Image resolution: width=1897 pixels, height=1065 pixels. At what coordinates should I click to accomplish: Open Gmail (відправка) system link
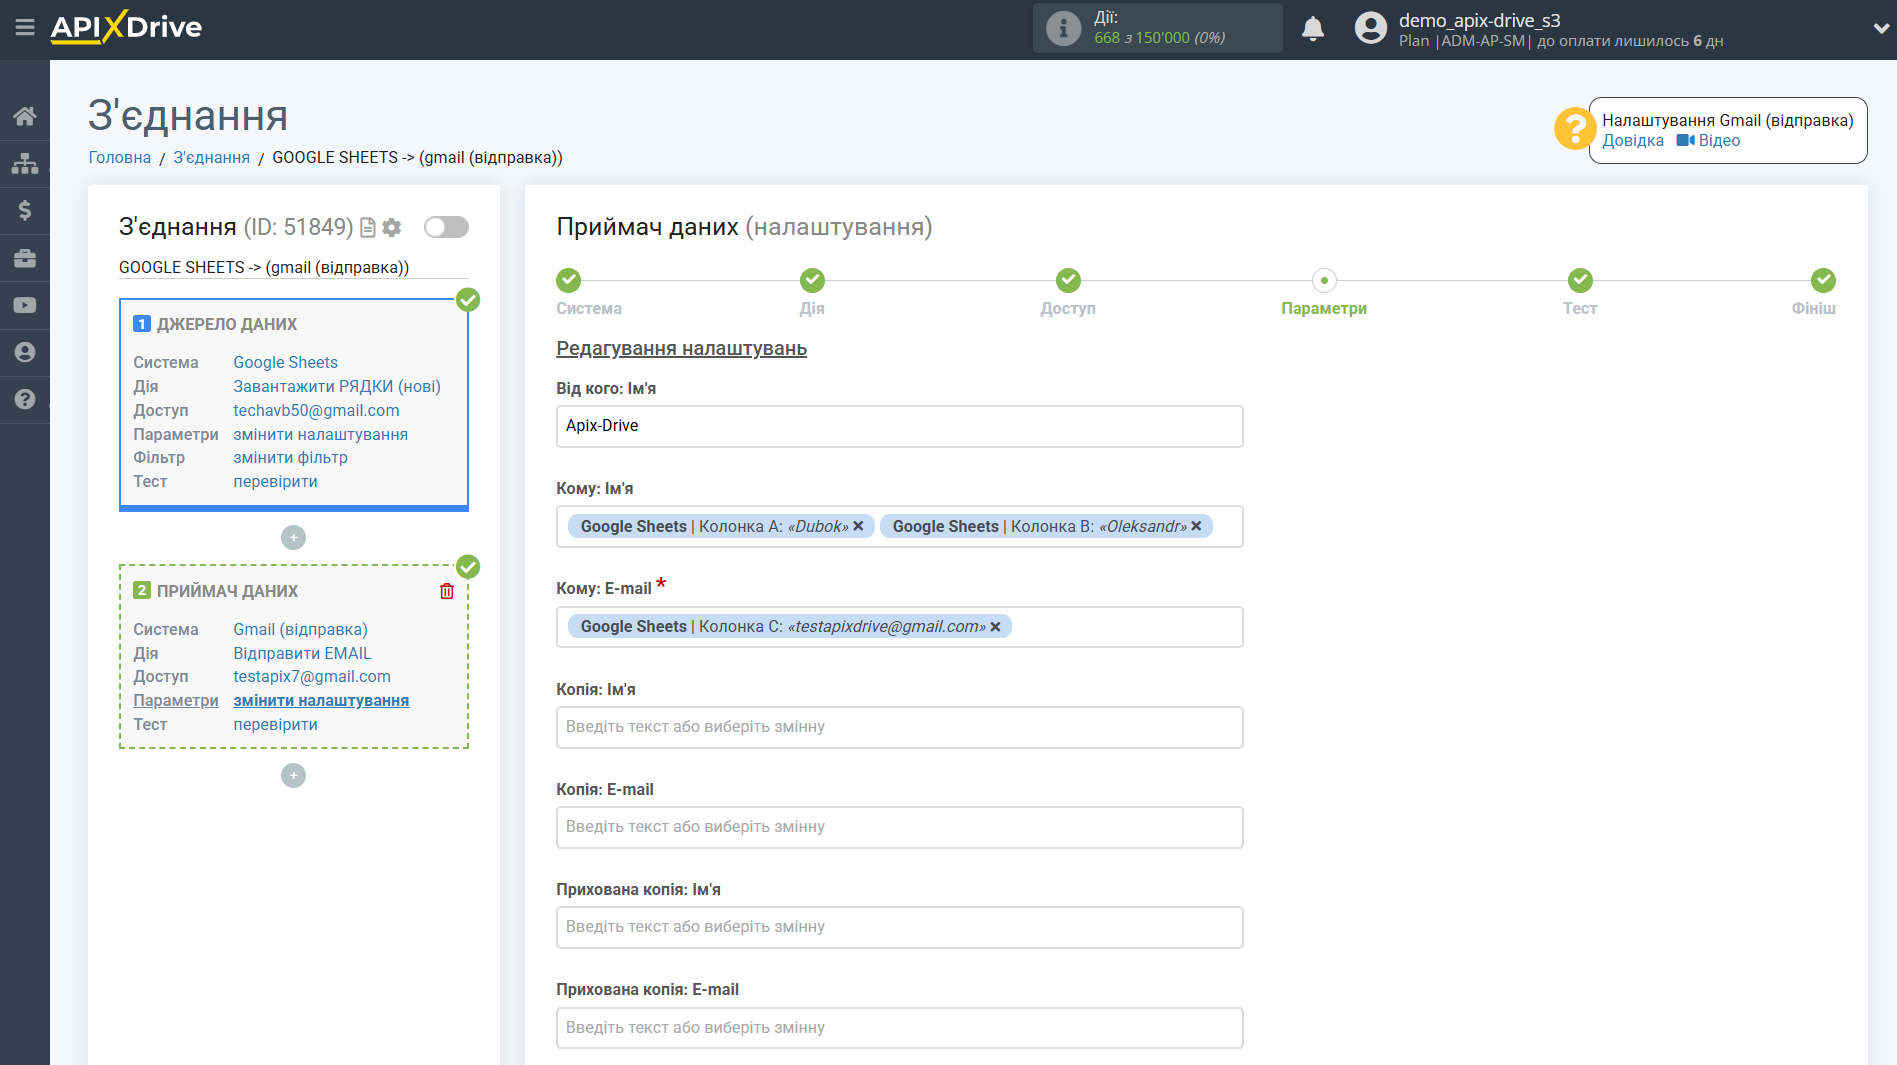(x=301, y=629)
